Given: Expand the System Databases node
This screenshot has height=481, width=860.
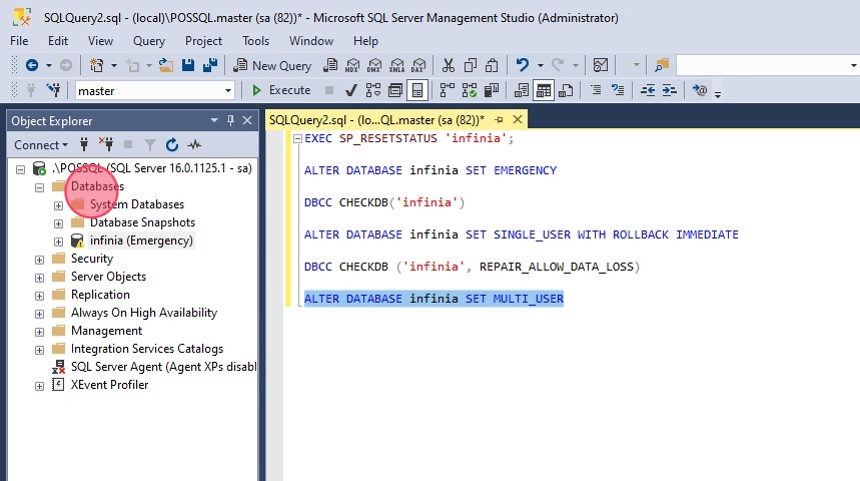Looking at the screenshot, I should (x=58, y=206).
